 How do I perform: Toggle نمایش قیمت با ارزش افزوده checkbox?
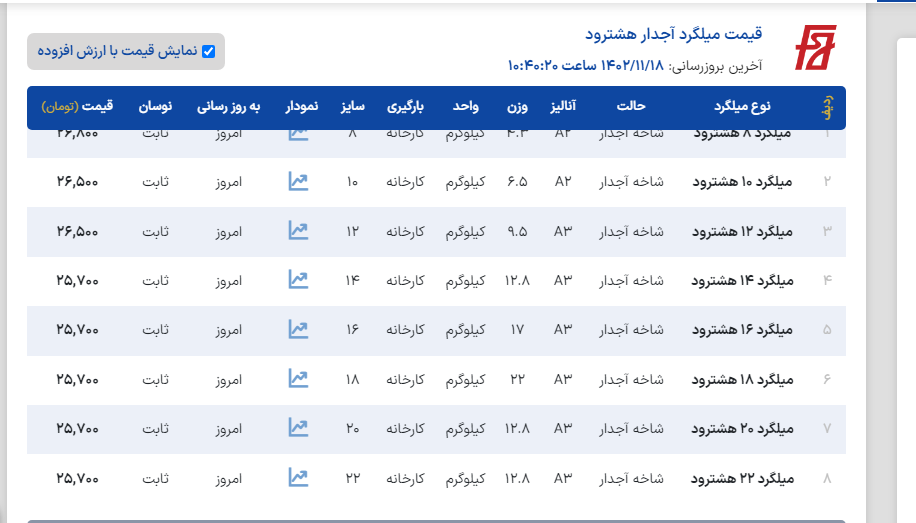coord(209,51)
